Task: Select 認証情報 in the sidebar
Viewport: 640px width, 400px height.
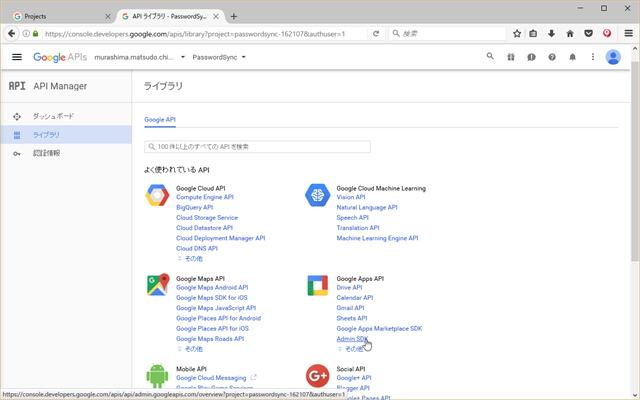Action: (66, 153)
